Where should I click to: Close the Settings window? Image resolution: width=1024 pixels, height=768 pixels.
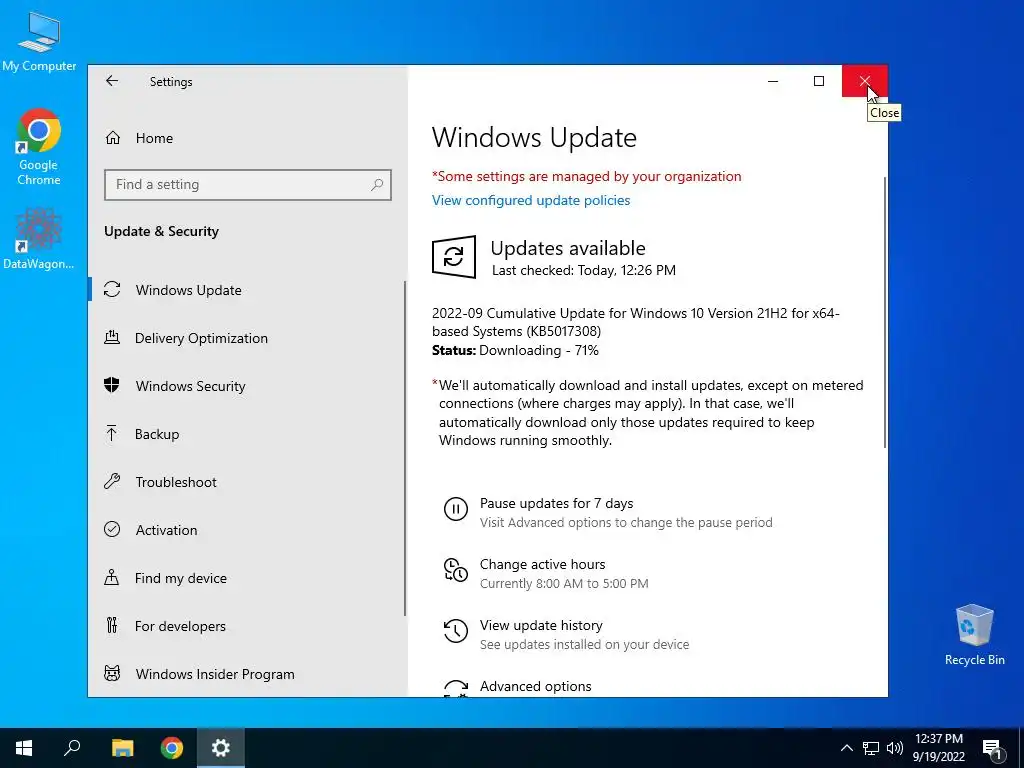pos(865,81)
